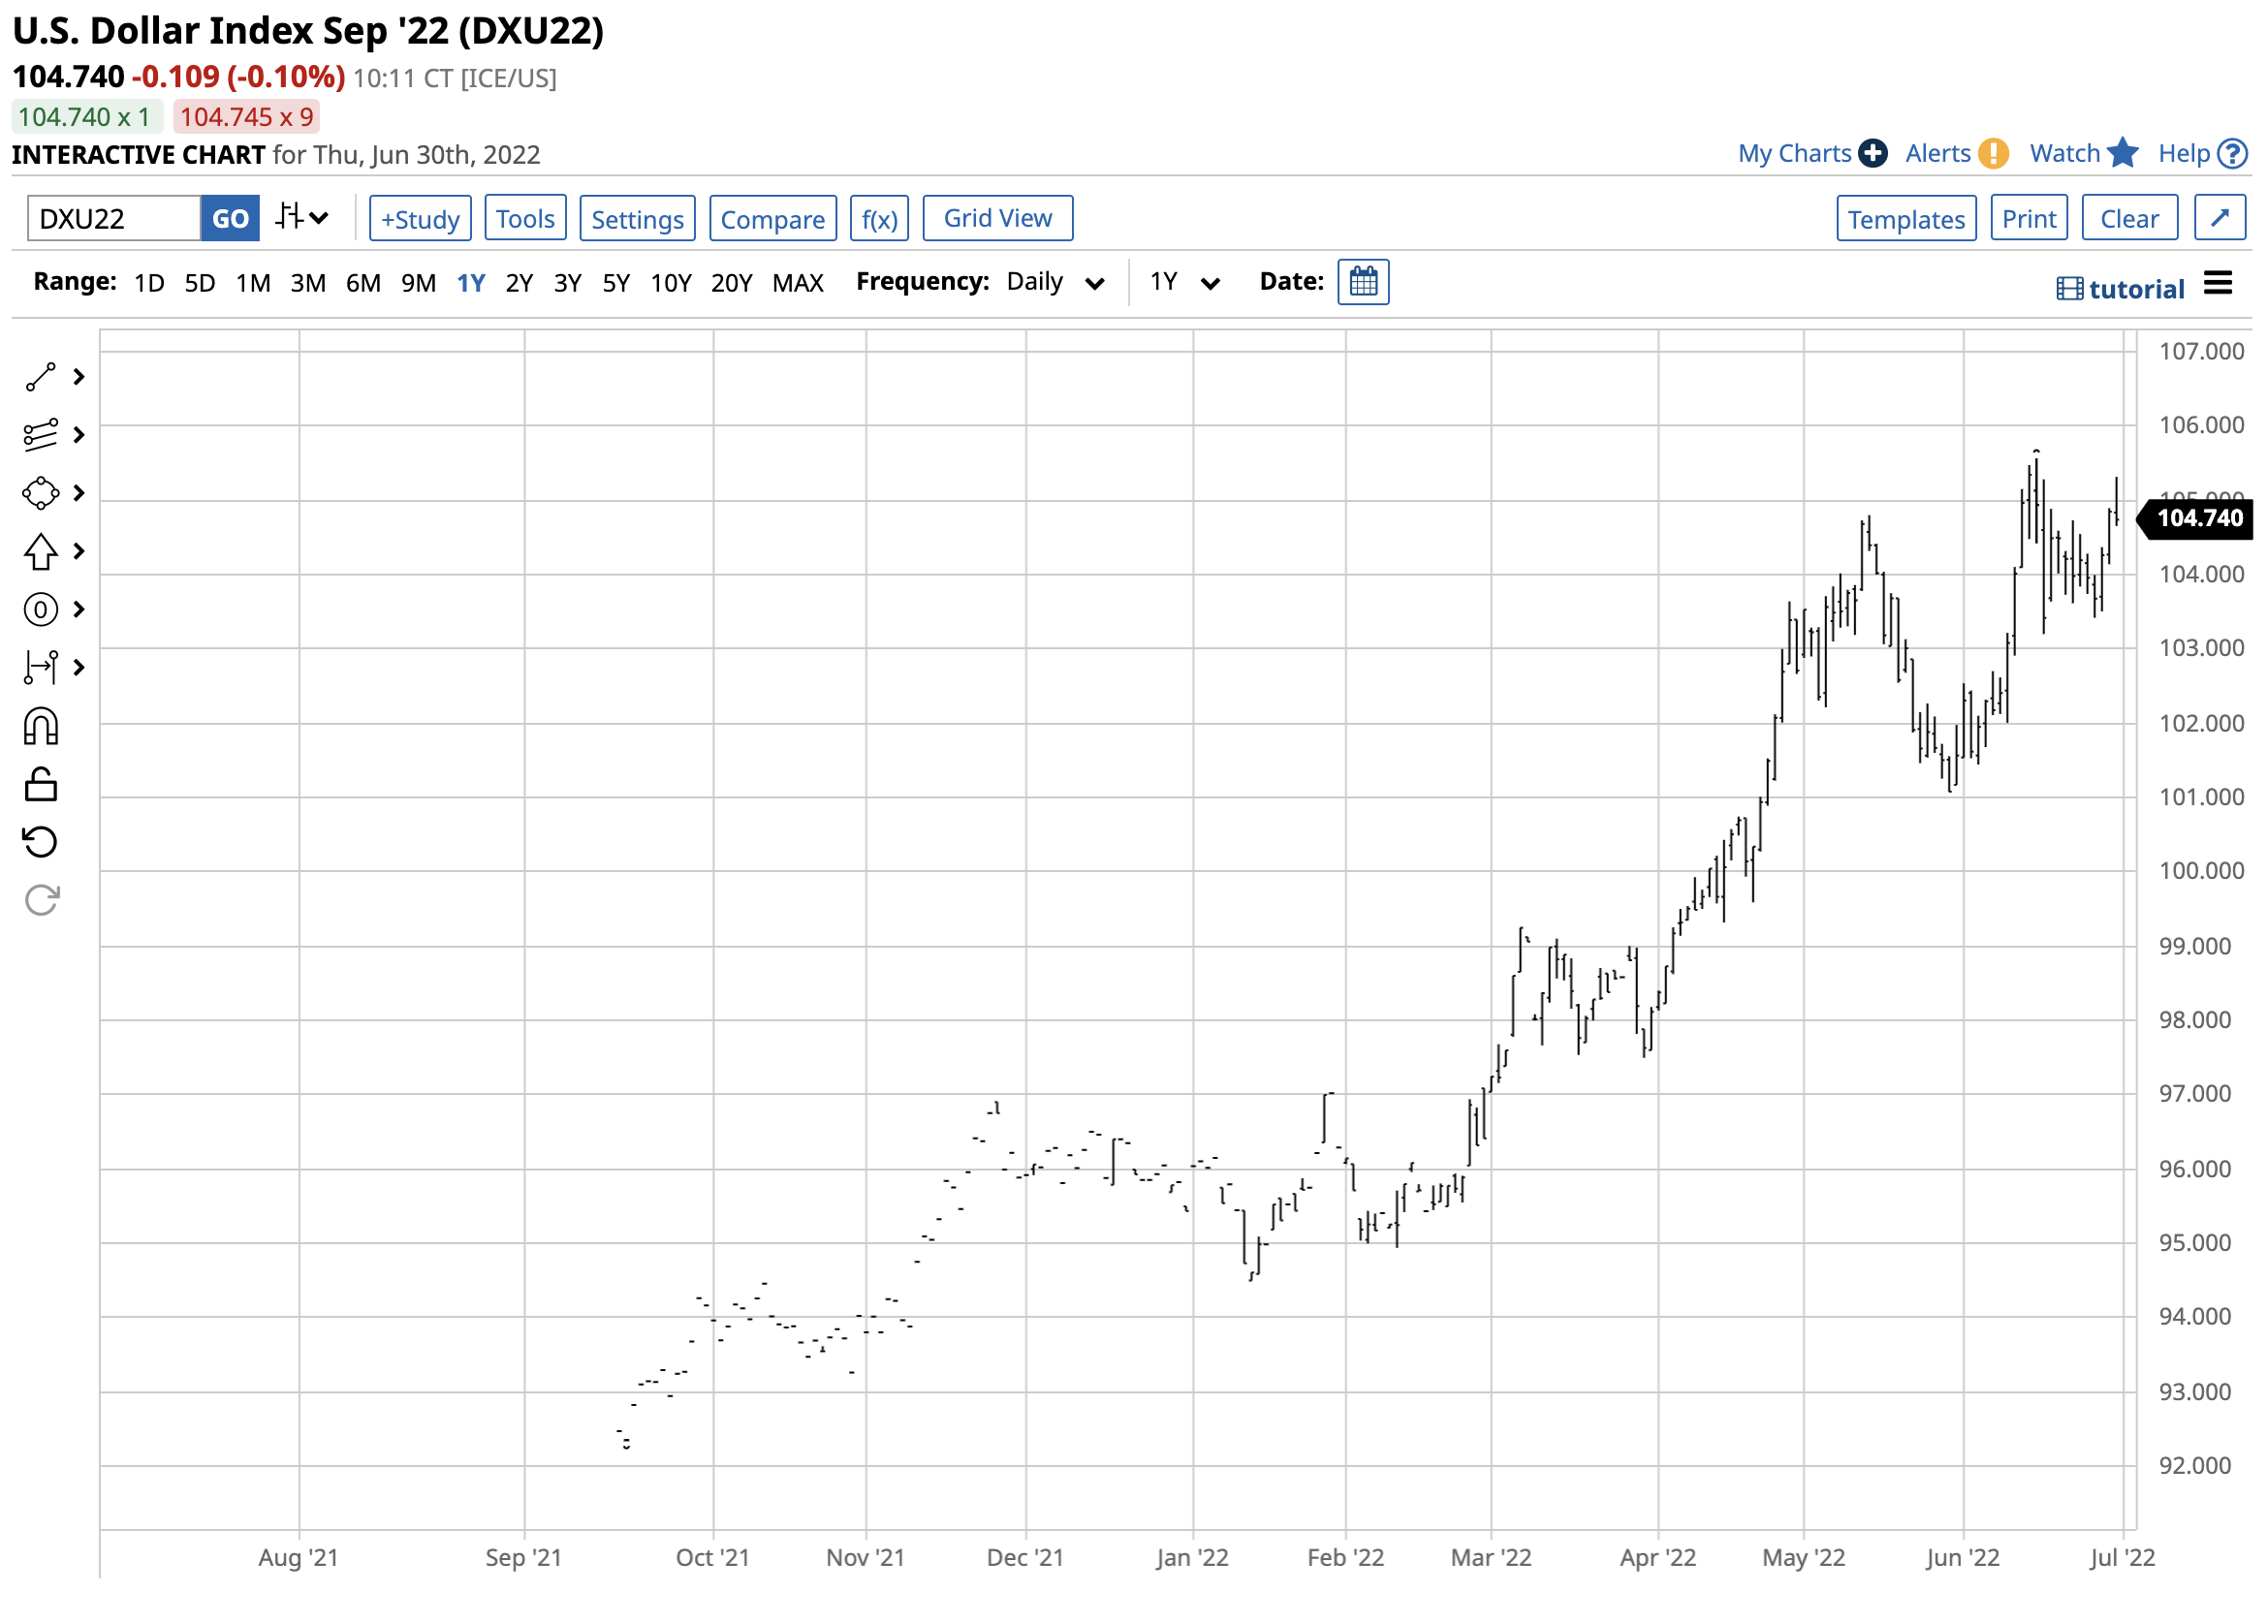Click the magnet snap mode icon
The width and height of the screenshot is (2268, 1624).
tap(41, 727)
